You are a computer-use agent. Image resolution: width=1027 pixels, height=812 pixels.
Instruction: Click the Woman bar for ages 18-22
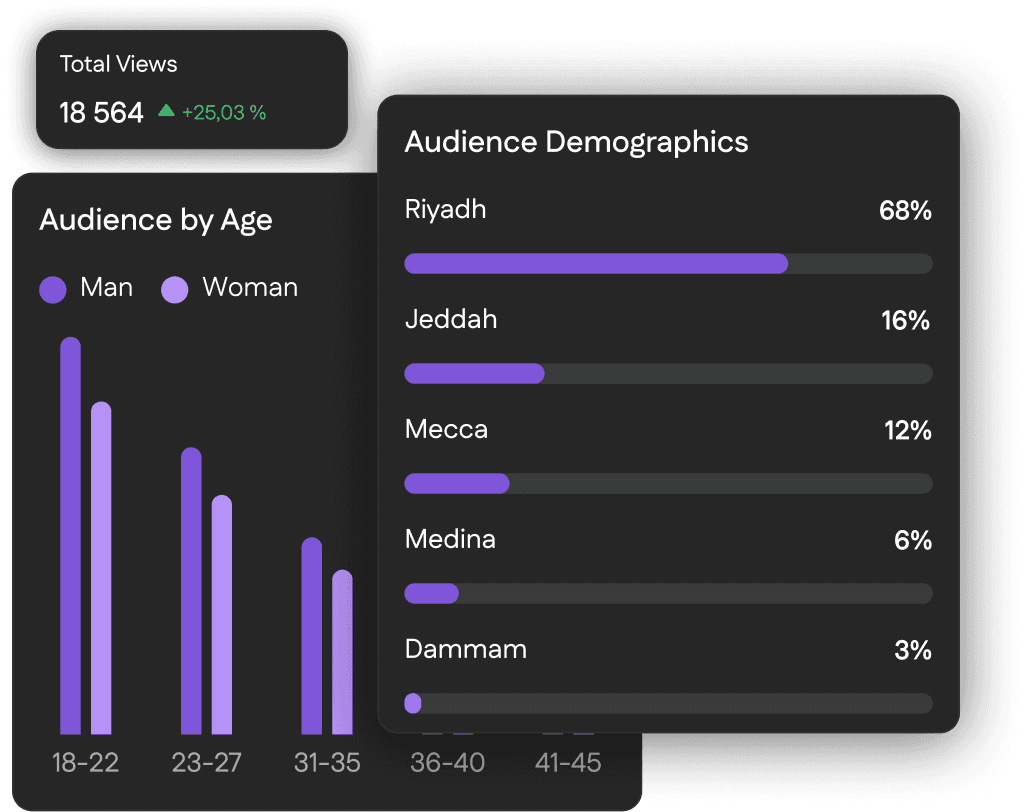click(101, 568)
